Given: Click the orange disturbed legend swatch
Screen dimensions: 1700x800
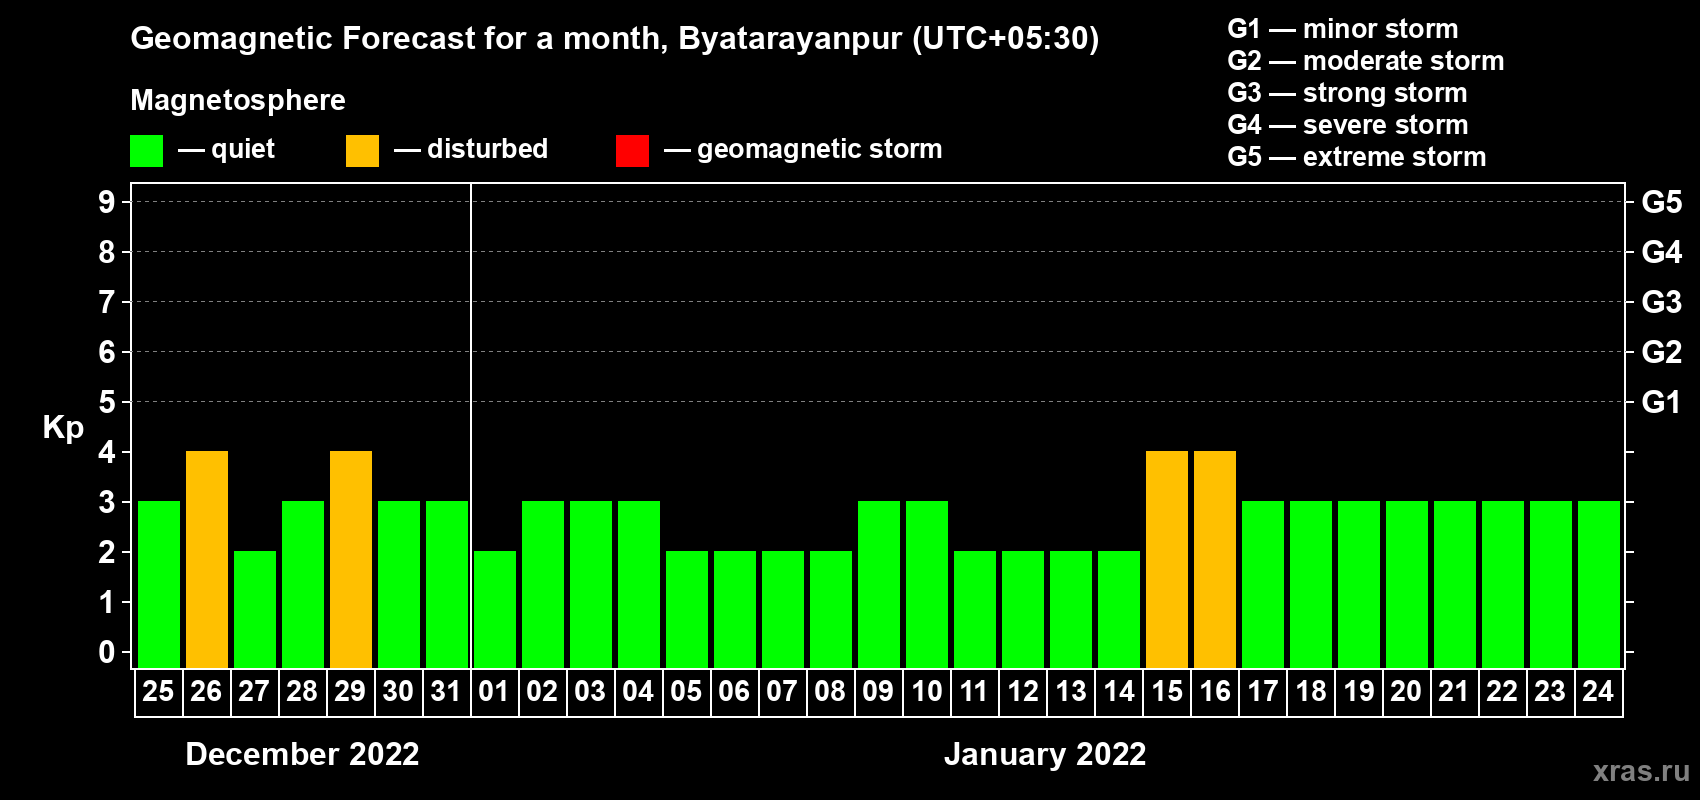Looking at the screenshot, I should 363,151.
